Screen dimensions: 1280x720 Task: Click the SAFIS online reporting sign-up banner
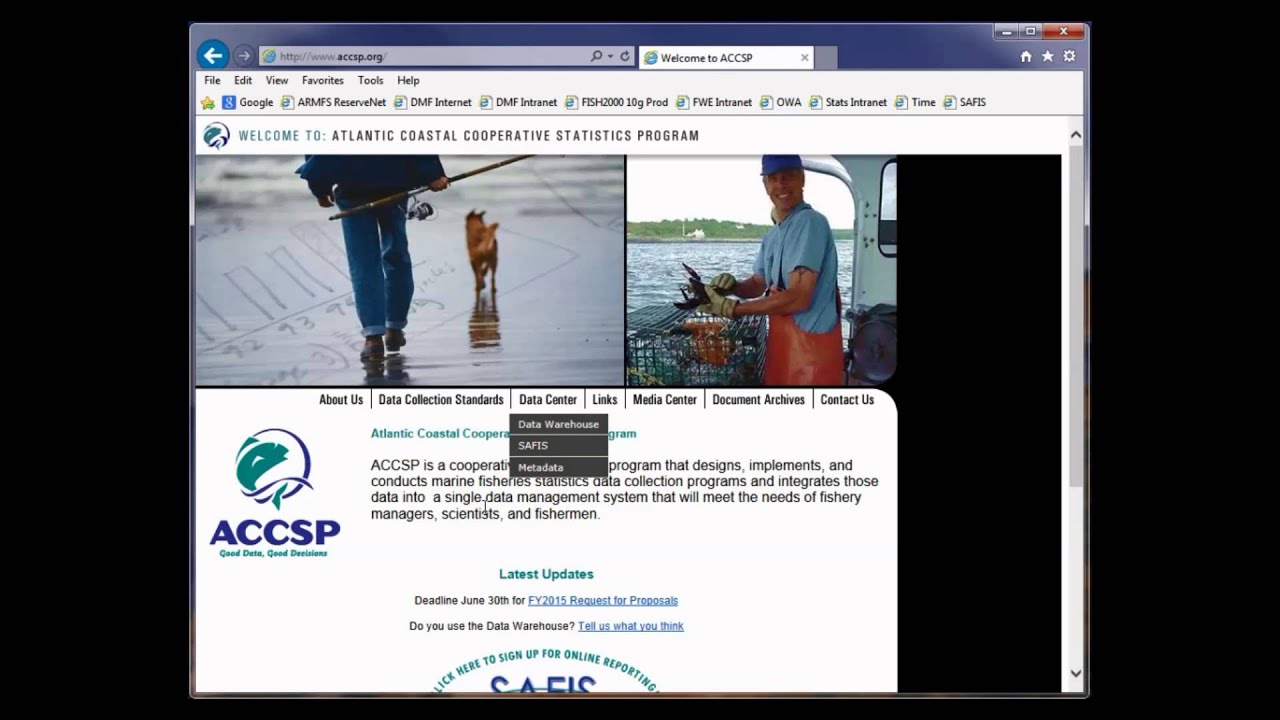click(x=546, y=669)
